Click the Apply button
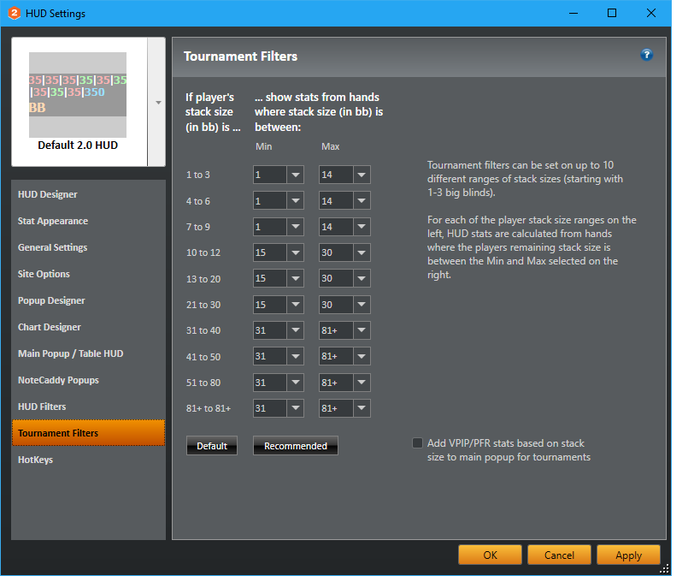 click(x=629, y=555)
